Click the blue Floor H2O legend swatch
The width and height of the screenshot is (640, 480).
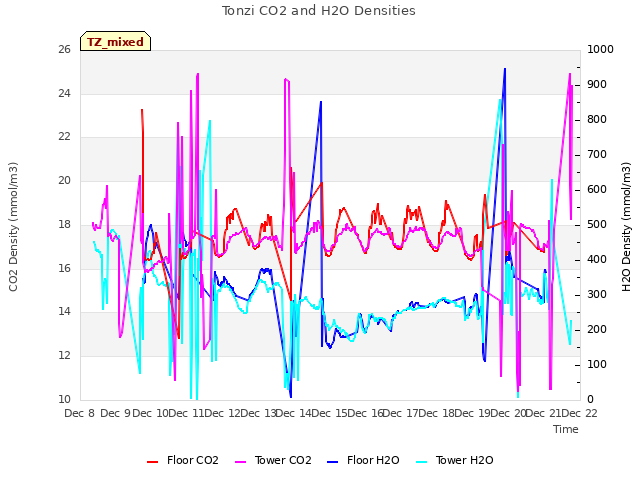click(x=333, y=462)
